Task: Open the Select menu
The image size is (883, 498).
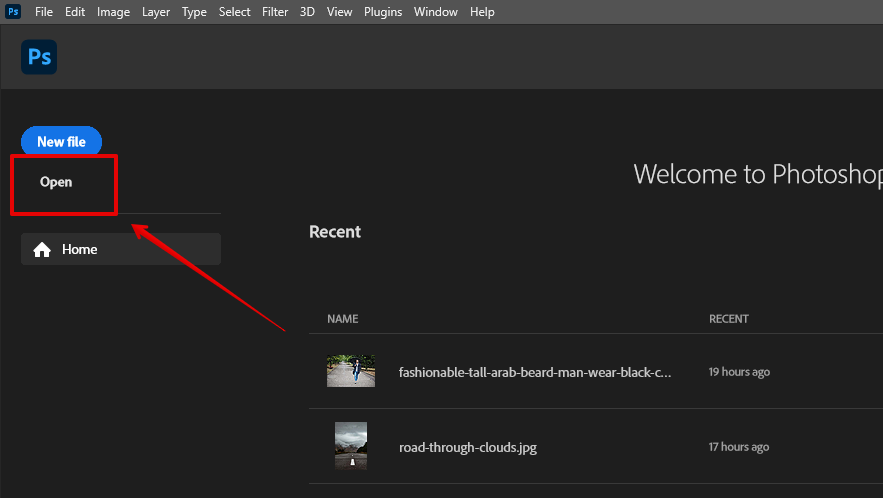Action: (x=234, y=12)
